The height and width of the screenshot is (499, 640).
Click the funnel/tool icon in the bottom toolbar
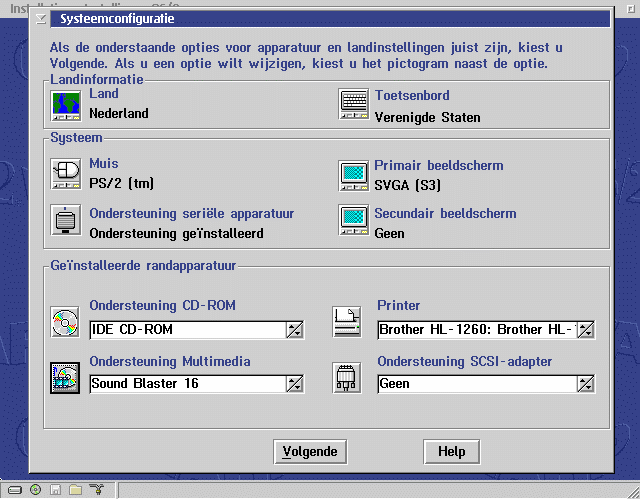pos(97,489)
